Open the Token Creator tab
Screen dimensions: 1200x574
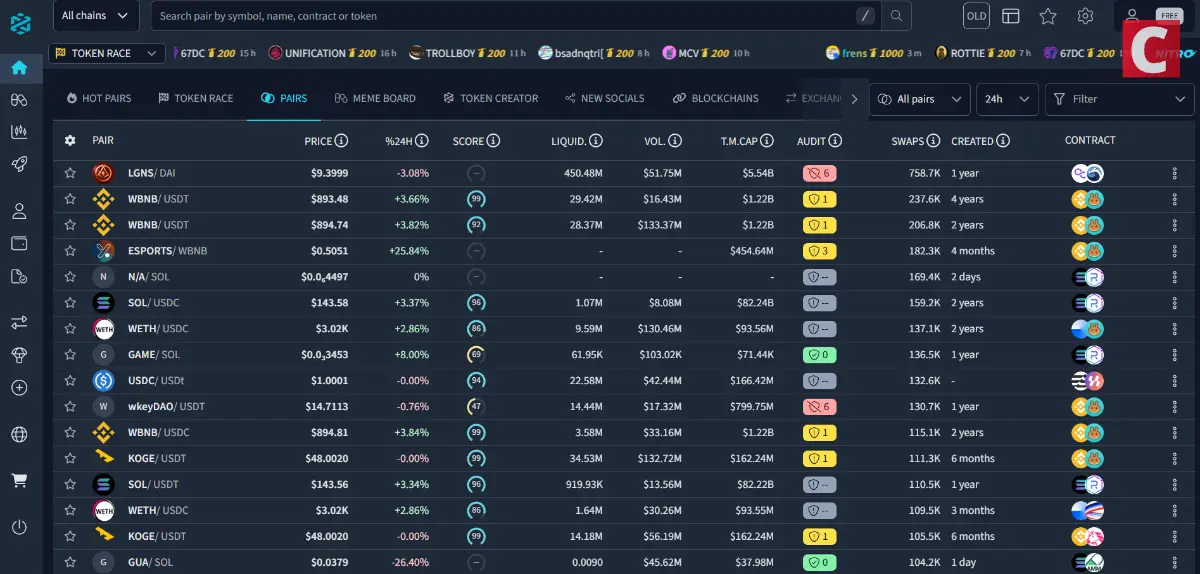coord(490,98)
